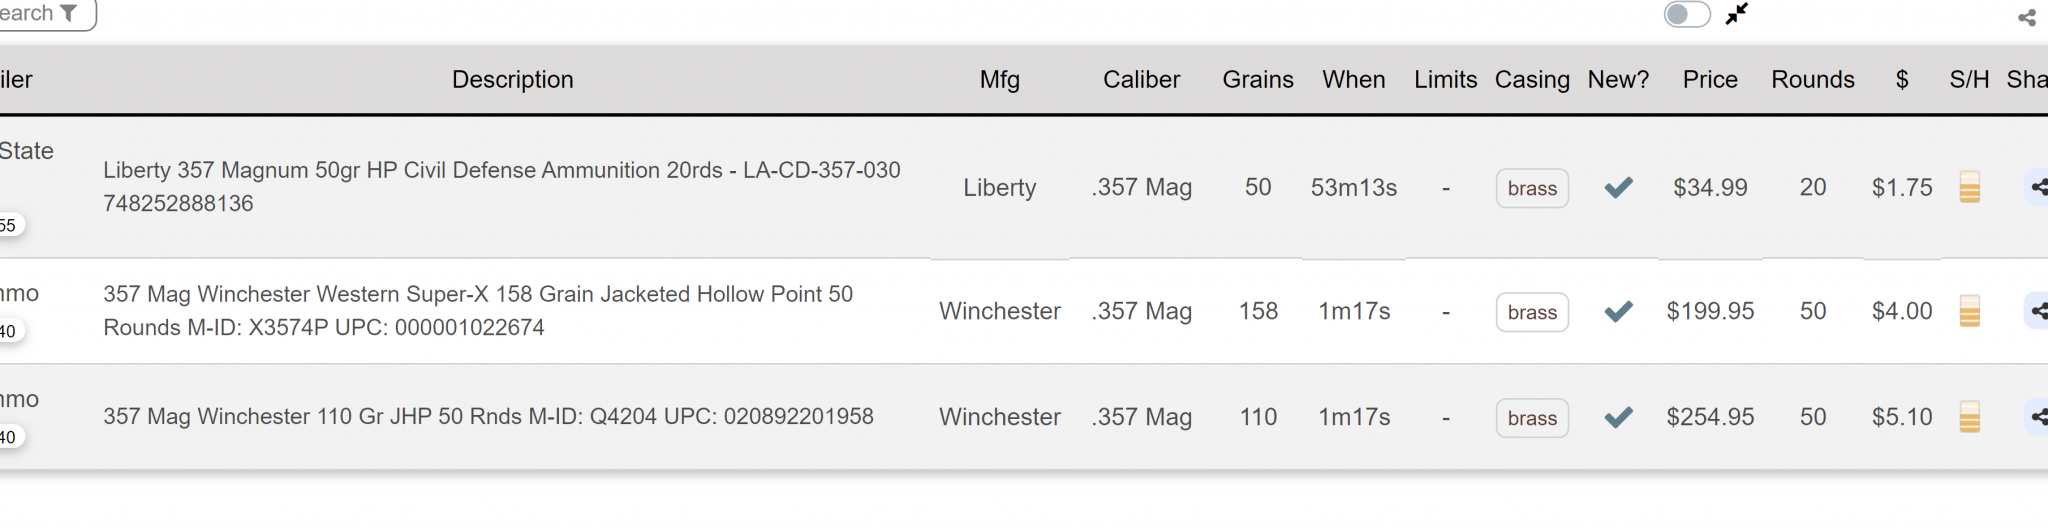The width and height of the screenshot is (2048, 526).
Task: Click the Mfg column header
Action: 1000,80
